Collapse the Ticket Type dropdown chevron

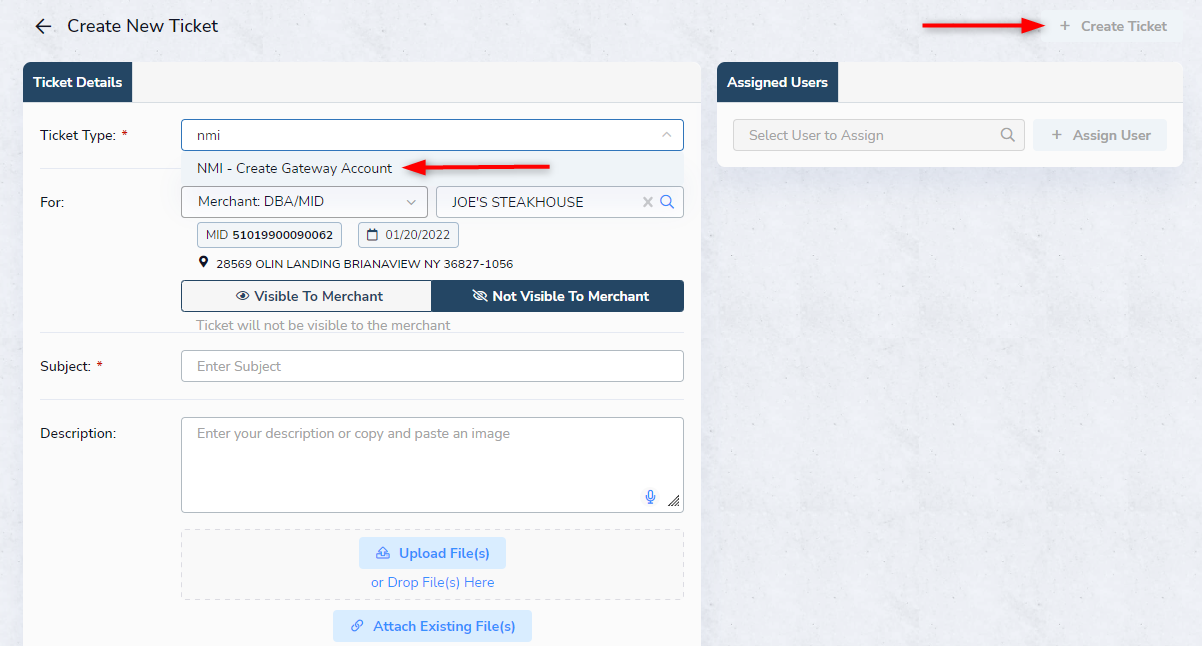(667, 135)
